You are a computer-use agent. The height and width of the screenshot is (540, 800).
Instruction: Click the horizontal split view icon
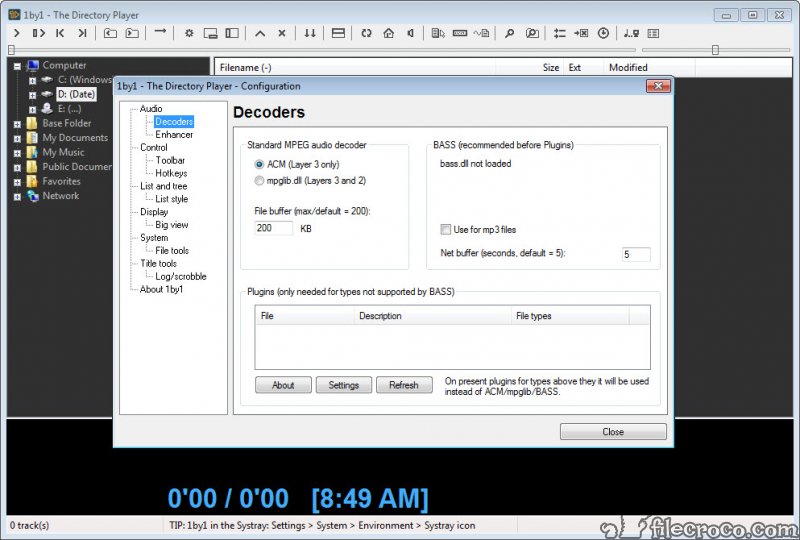click(x=338, y=33)
